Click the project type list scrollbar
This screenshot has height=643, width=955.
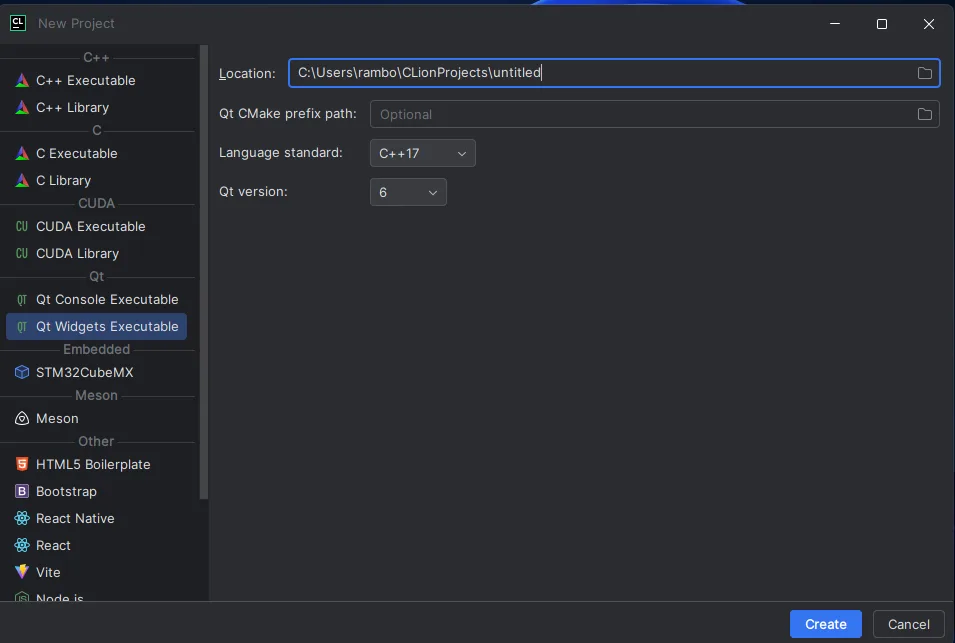pos(204,273)
